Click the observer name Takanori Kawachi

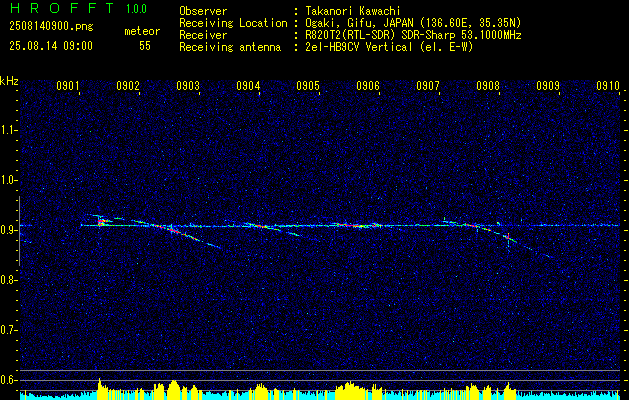(x=353, y=11)
